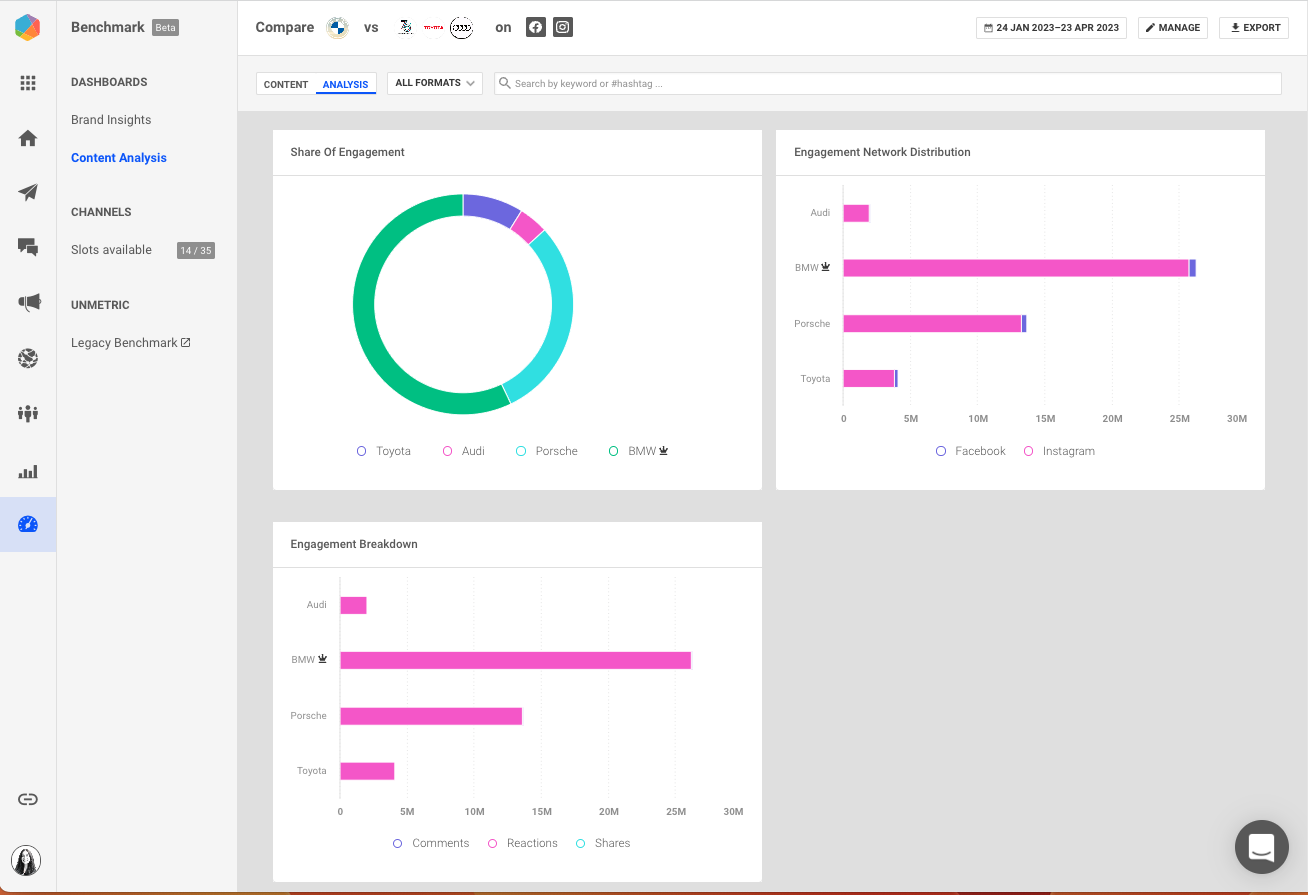Toggle Audi in Share Of Engagement legend

[x=464, y=451]
